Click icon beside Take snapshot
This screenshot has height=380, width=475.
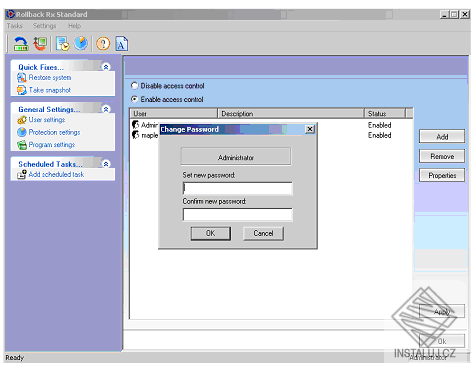pos(22,90)
